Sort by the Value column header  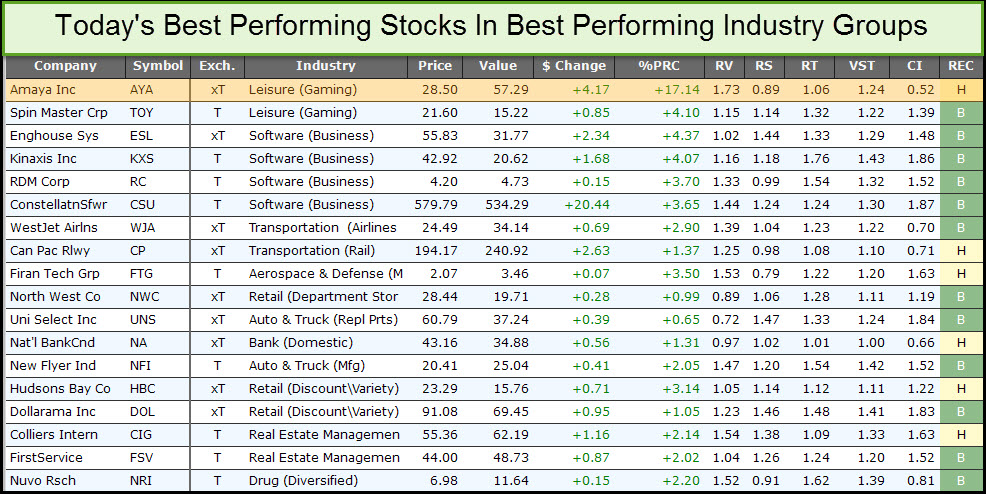tap(498, 66)
